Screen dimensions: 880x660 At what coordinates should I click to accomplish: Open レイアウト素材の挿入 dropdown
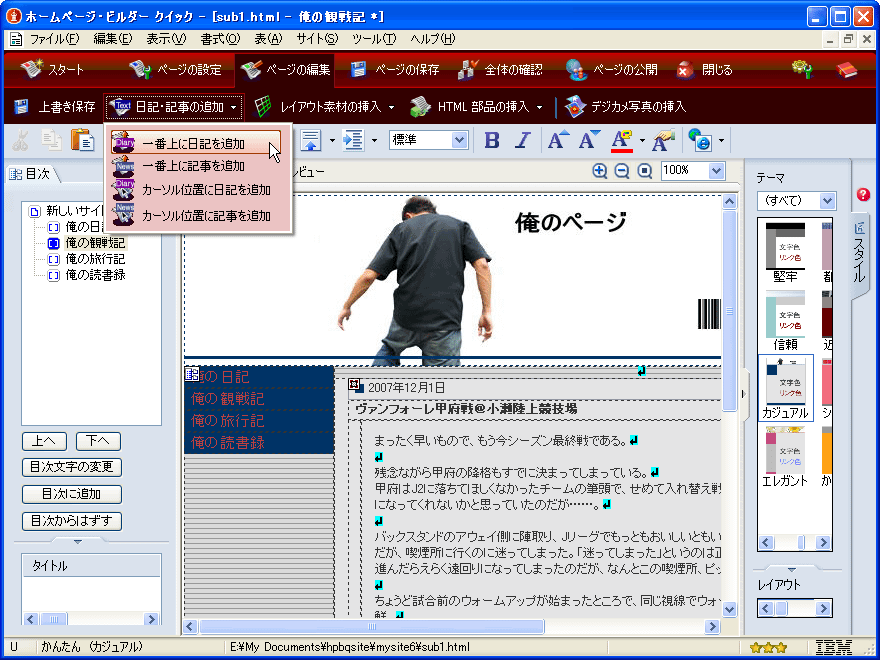pos(324,107)
